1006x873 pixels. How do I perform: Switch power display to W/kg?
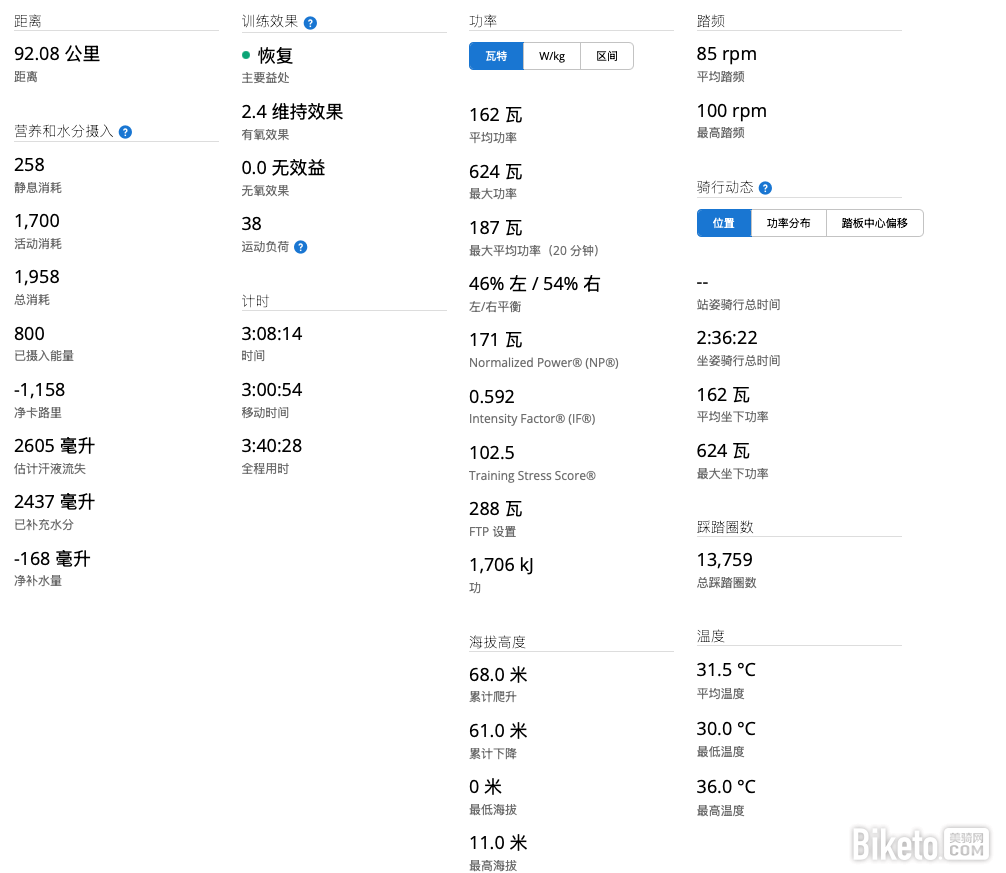(552, 56)
